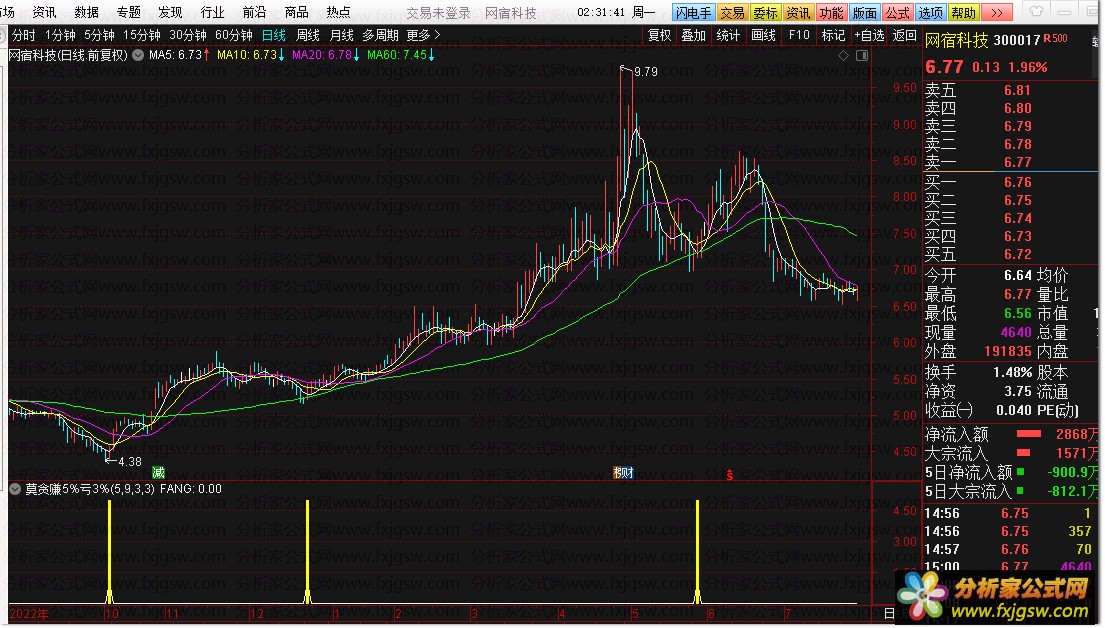
Task: Click the 2022年 timeline label
Action: tap(29, 614)
